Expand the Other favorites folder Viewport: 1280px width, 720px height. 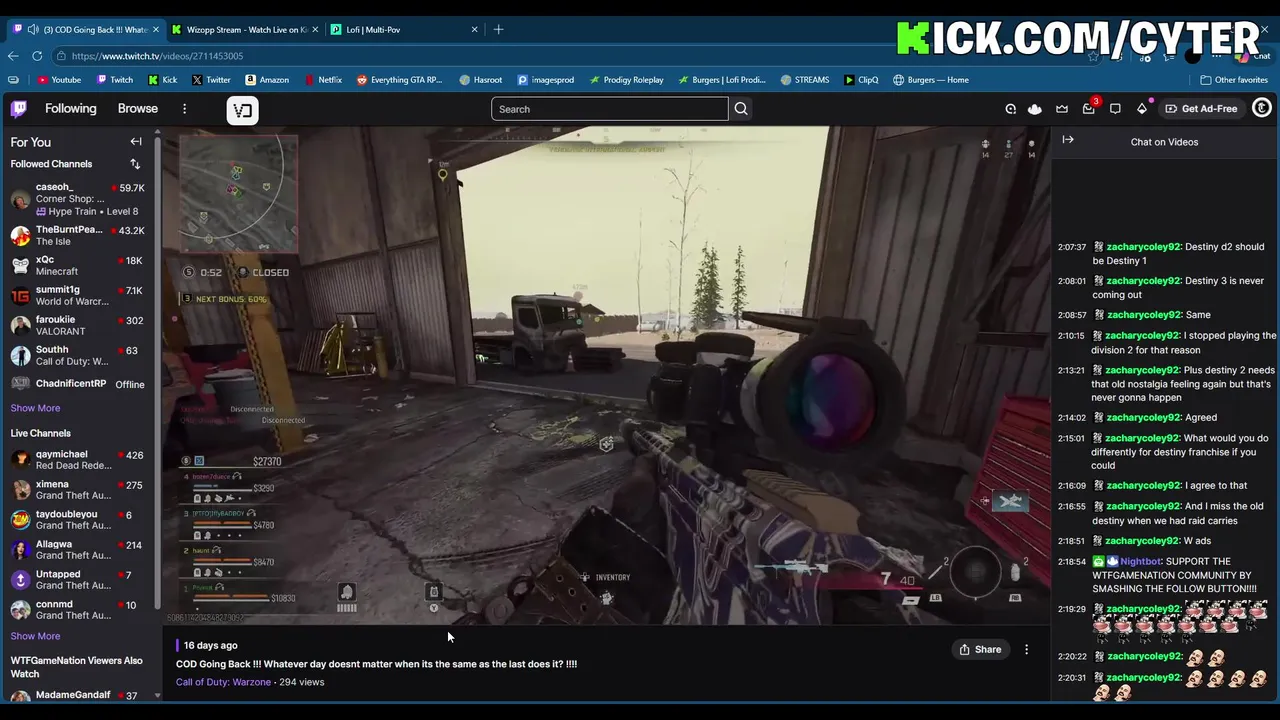pos(1234,80)
